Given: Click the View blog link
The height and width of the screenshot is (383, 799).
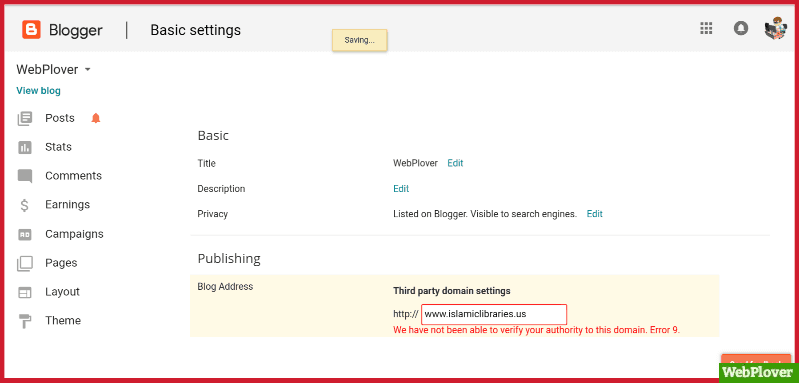Looking at the screenshot, I should [x=38, y=91].
